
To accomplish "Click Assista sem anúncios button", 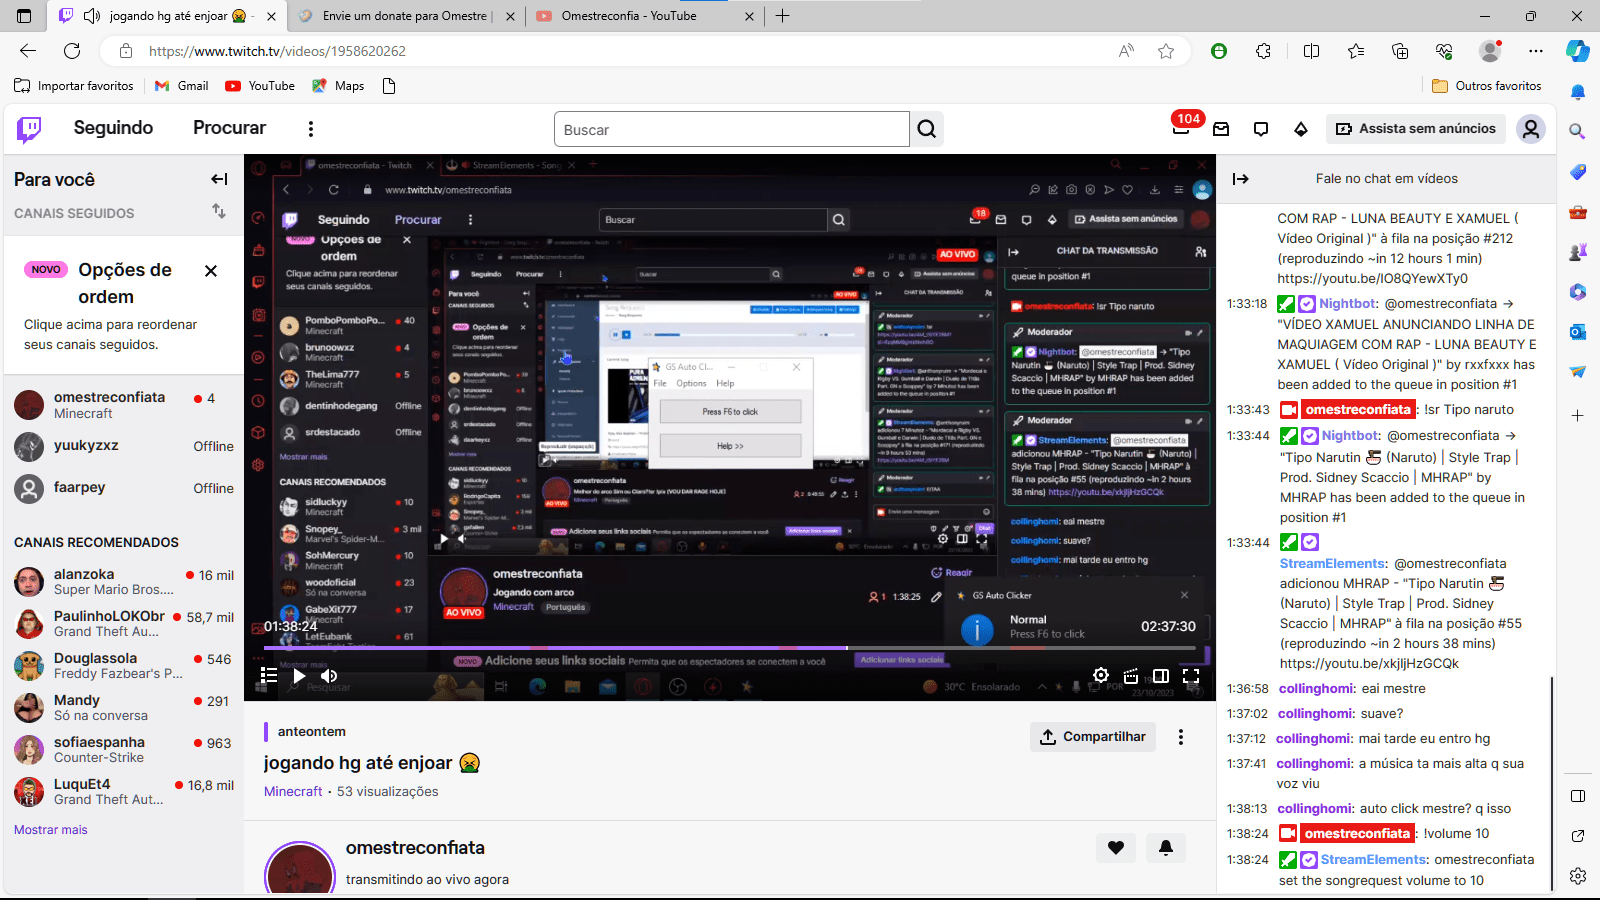I will [x=1416, y=129].
